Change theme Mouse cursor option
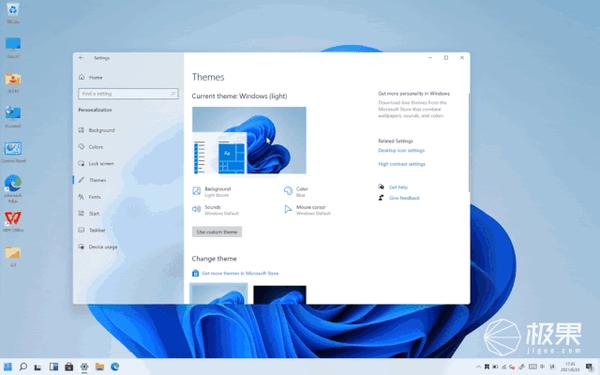This screenshot has height=375, width=600. click(307, 210)
